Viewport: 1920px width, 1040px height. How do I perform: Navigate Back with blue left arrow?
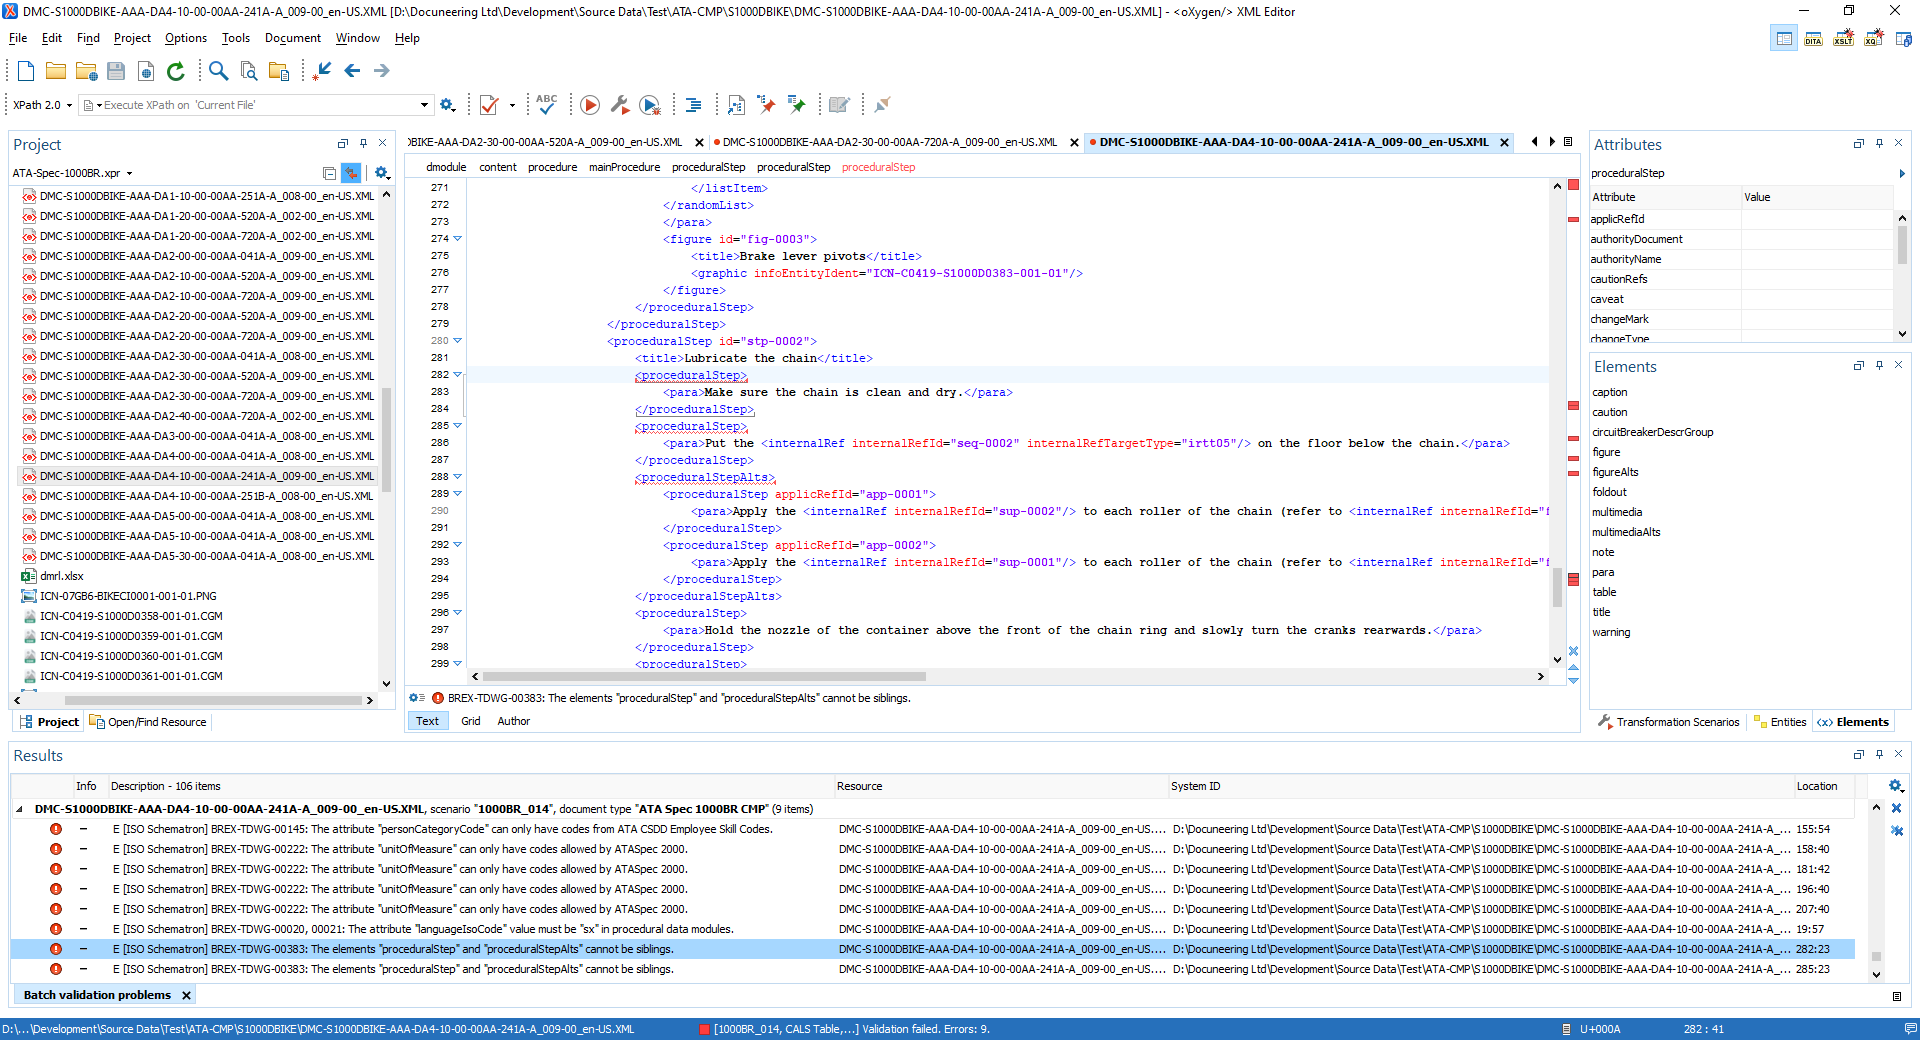point(352,71)
